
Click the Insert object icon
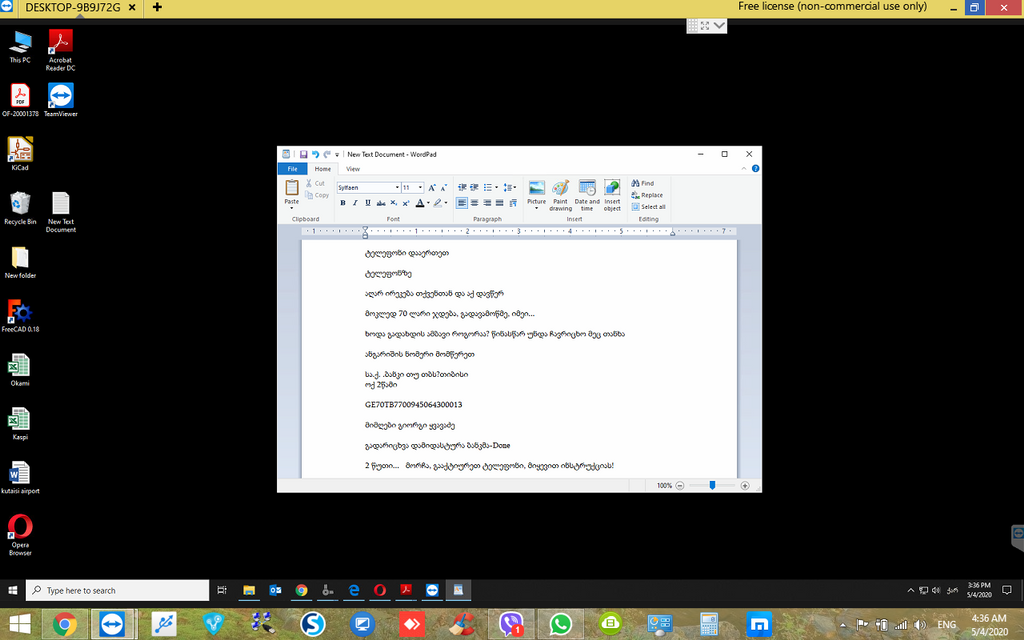pyautogui.click(x=612, y=195)
